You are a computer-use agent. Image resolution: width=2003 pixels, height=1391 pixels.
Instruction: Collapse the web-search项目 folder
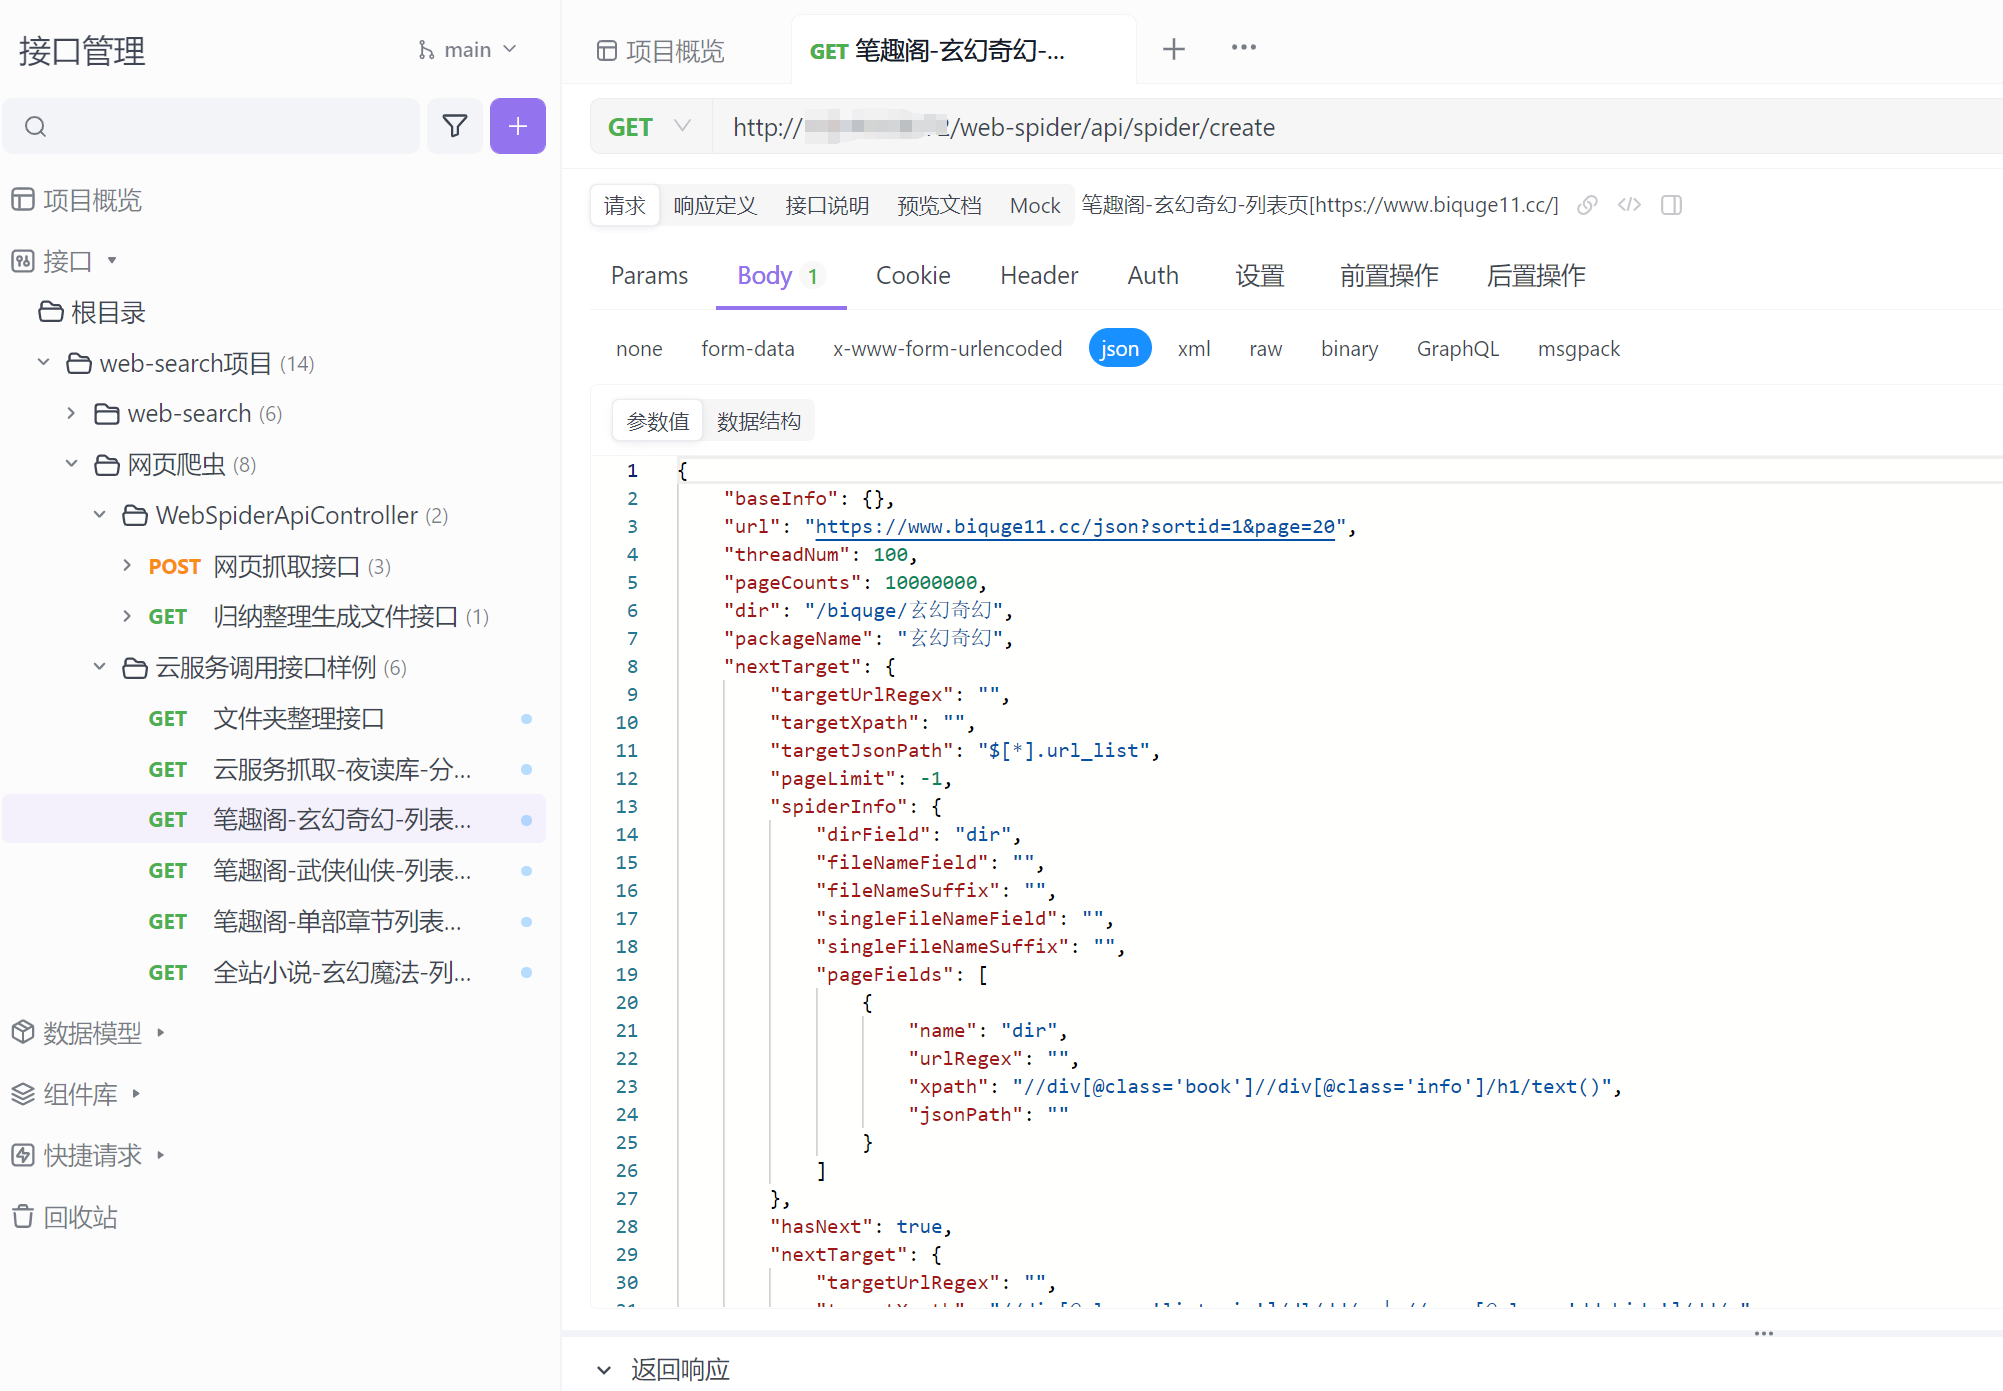click(43, 362)
